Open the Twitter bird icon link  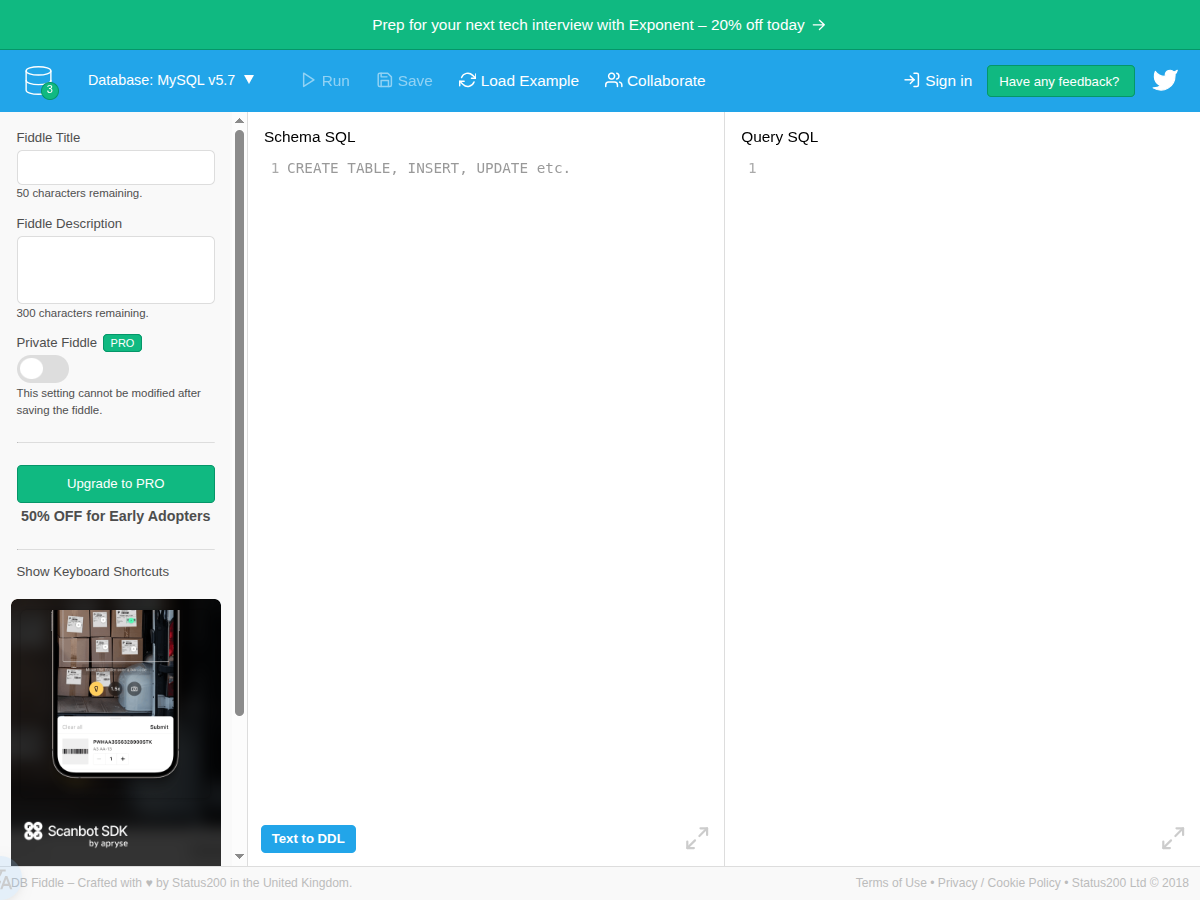point(1165,81)
